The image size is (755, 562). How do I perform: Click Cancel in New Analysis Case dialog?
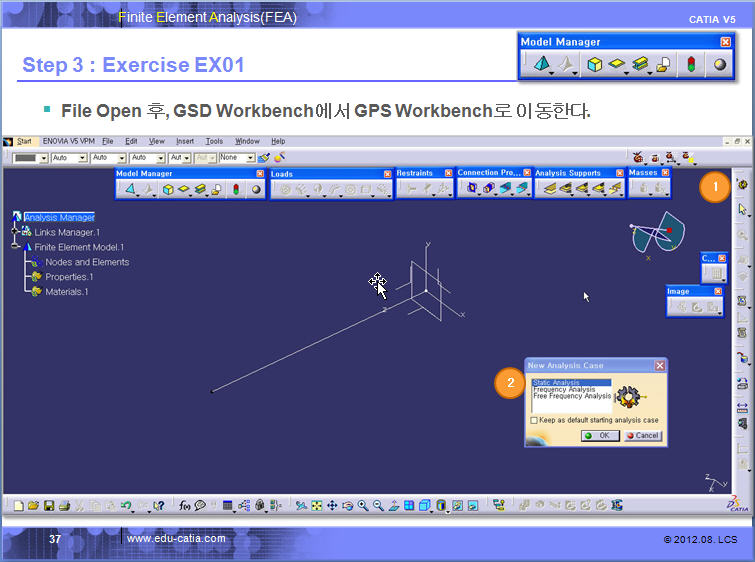tap(643, 436)
